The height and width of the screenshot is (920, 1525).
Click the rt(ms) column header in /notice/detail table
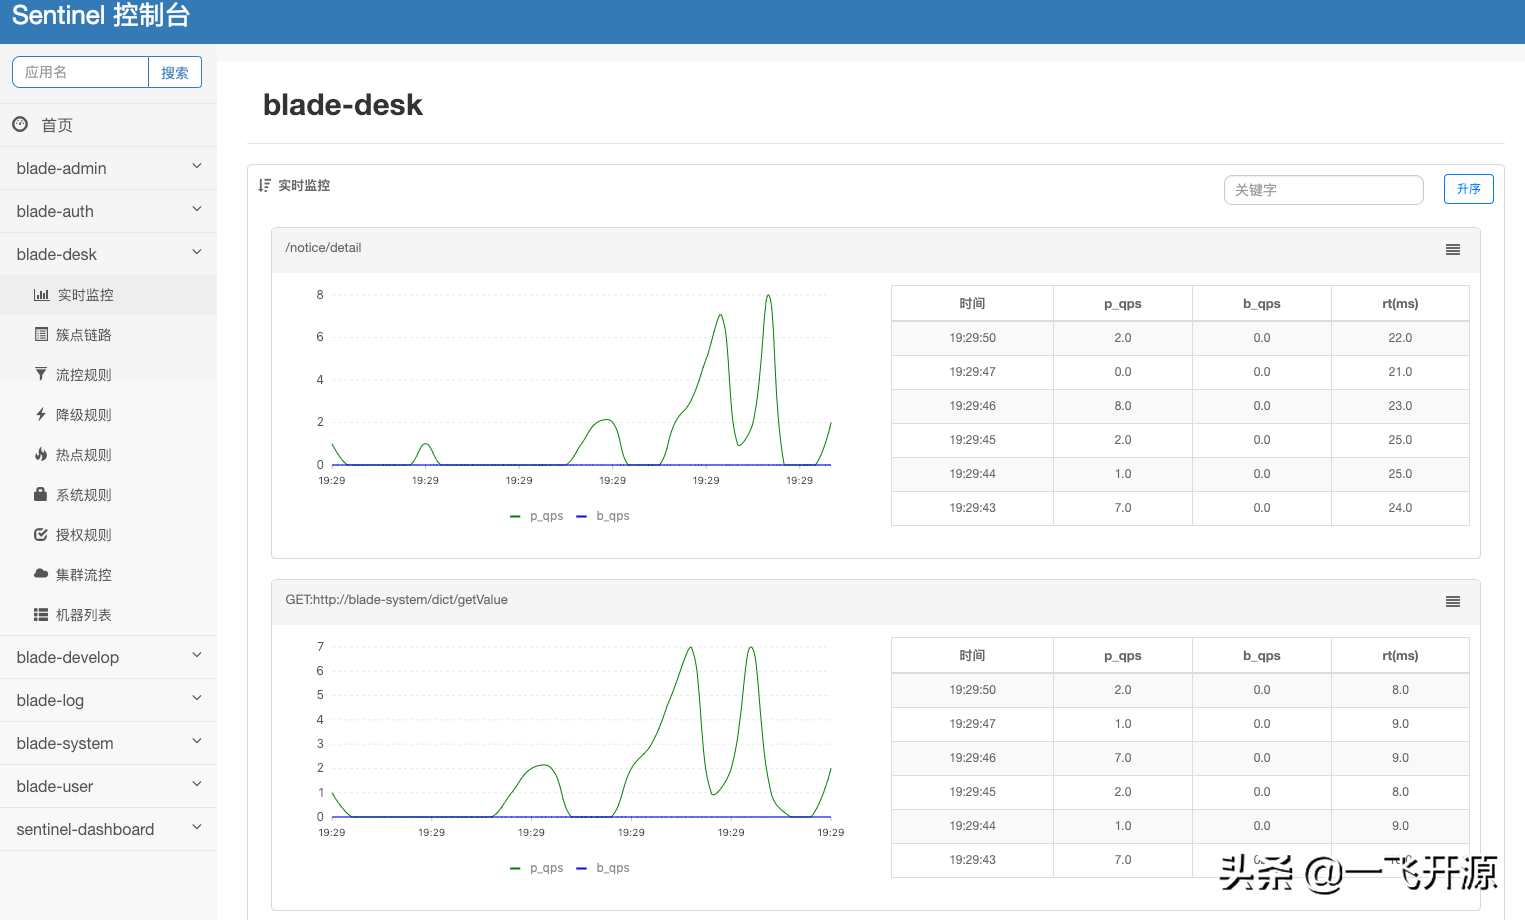1400,303
